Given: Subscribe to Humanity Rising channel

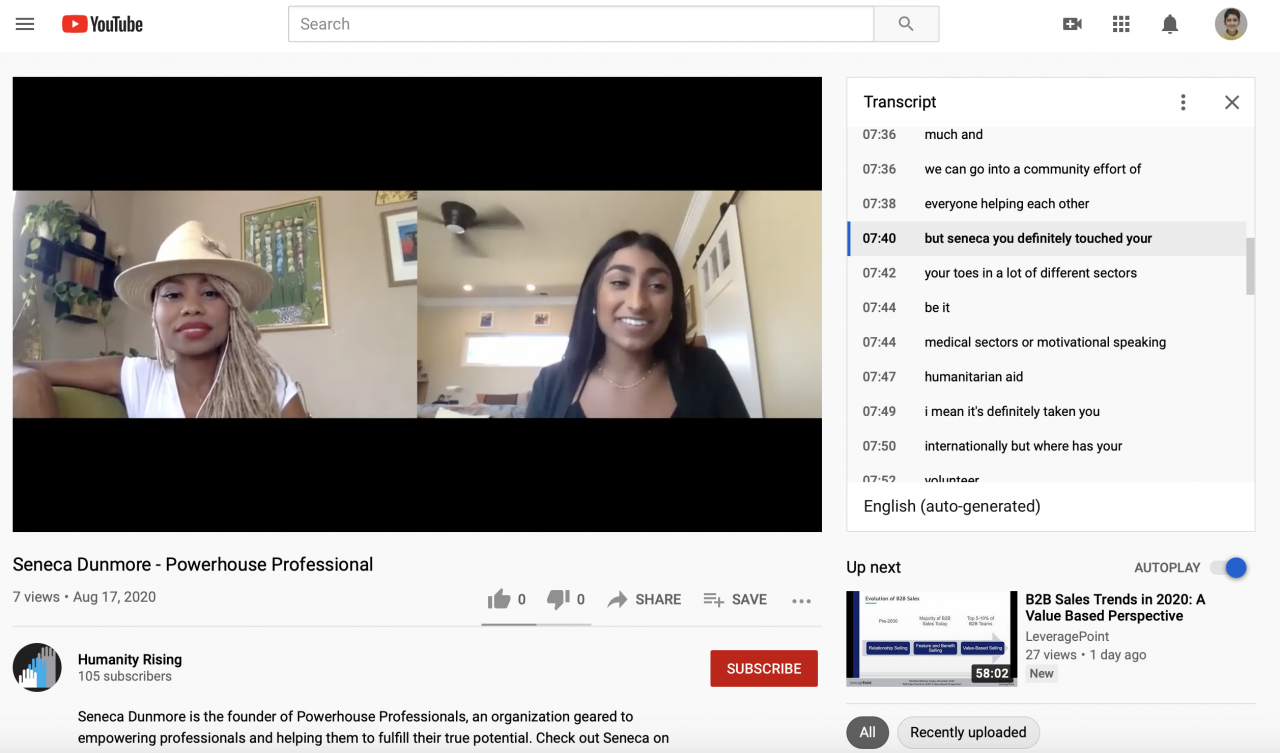Looking at the screenshot, I should tap(764, 668).
